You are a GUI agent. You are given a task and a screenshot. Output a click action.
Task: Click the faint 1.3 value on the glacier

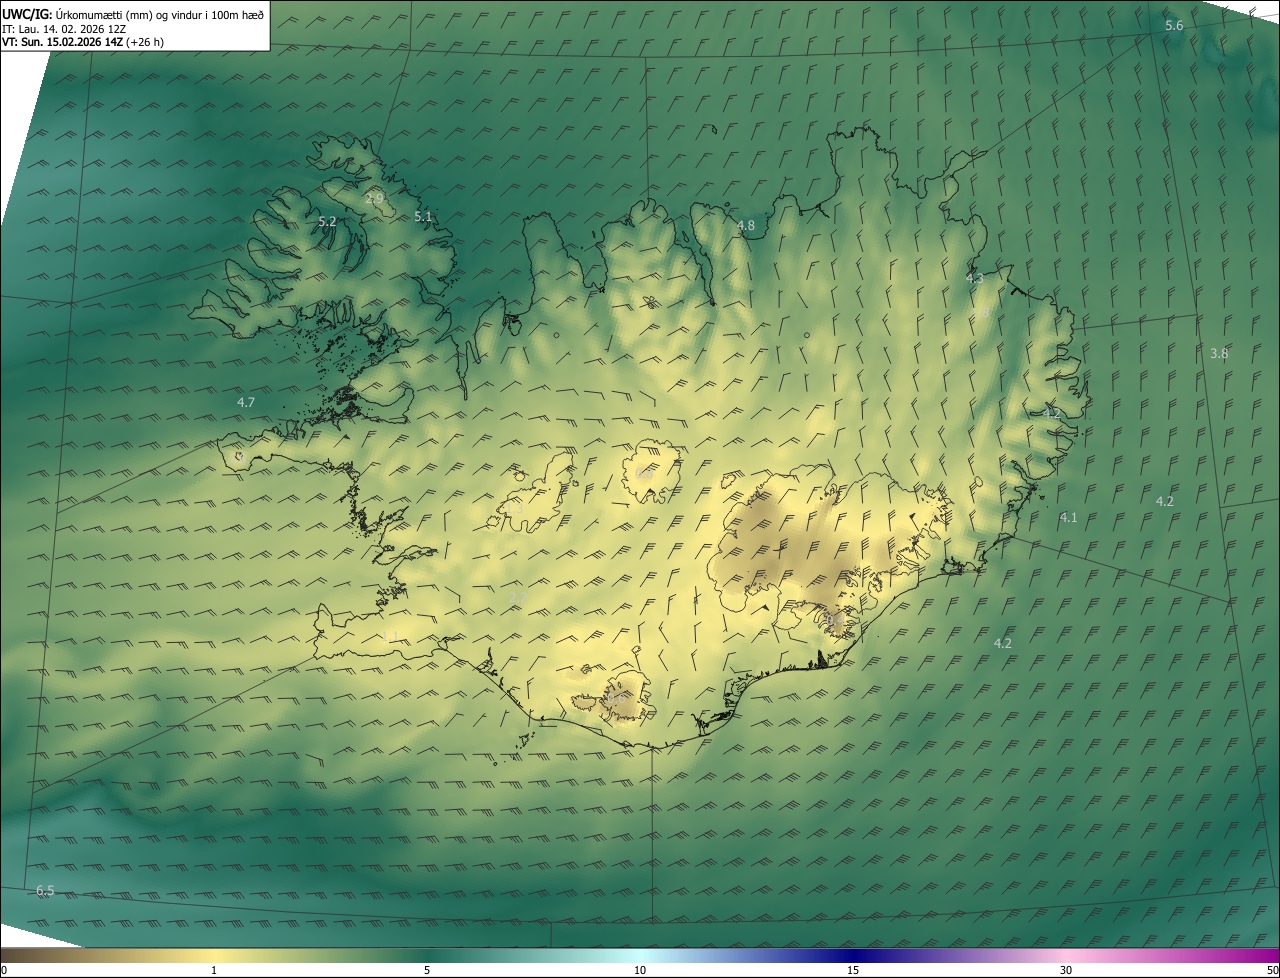point(515,509)
